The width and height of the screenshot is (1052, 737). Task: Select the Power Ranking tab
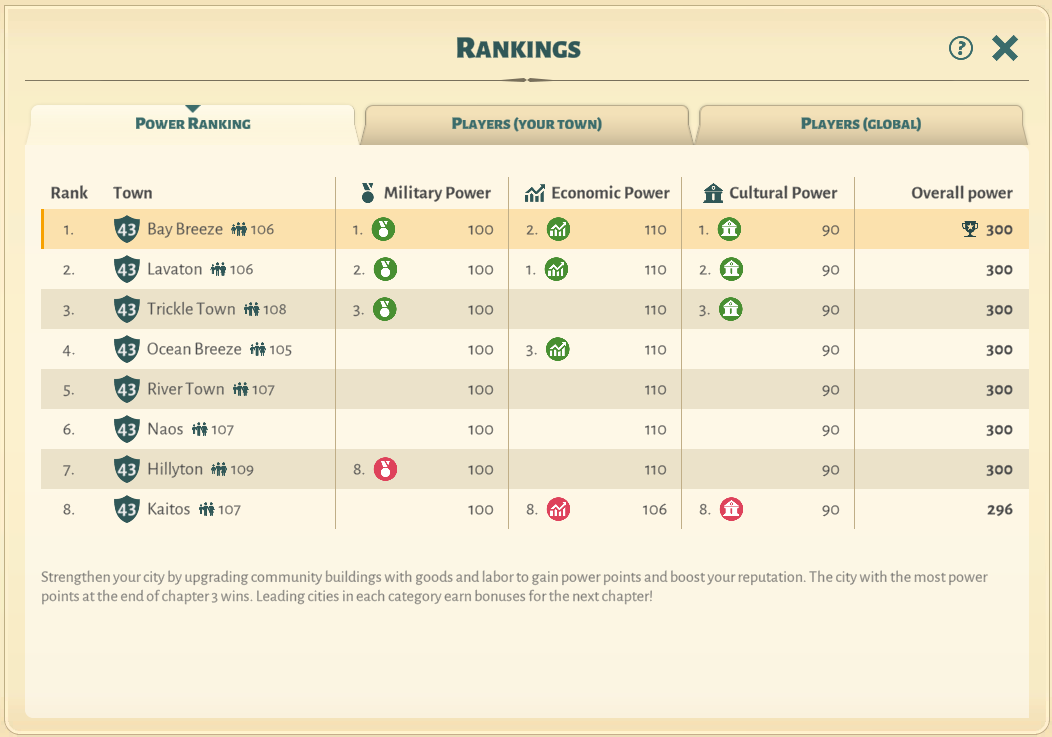click(193, 124)
